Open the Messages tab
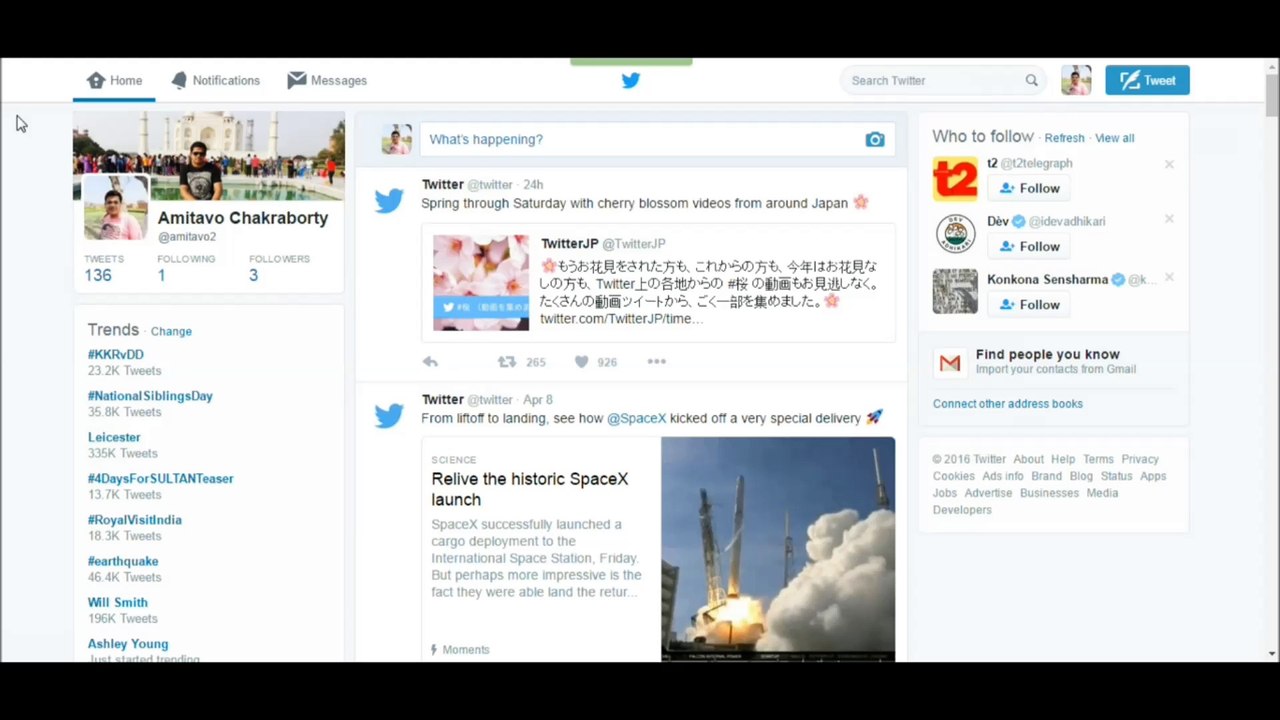This screenshot has height=720, width=1280. [327, 80]
